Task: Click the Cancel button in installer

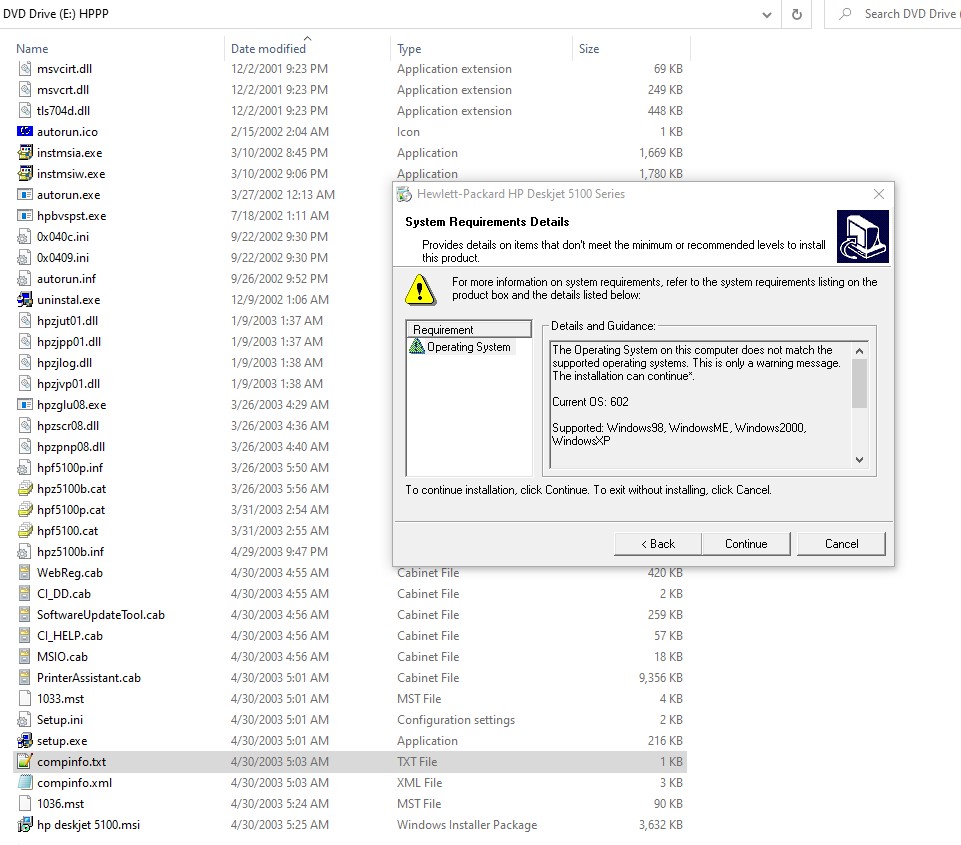Action: (841, 544)
